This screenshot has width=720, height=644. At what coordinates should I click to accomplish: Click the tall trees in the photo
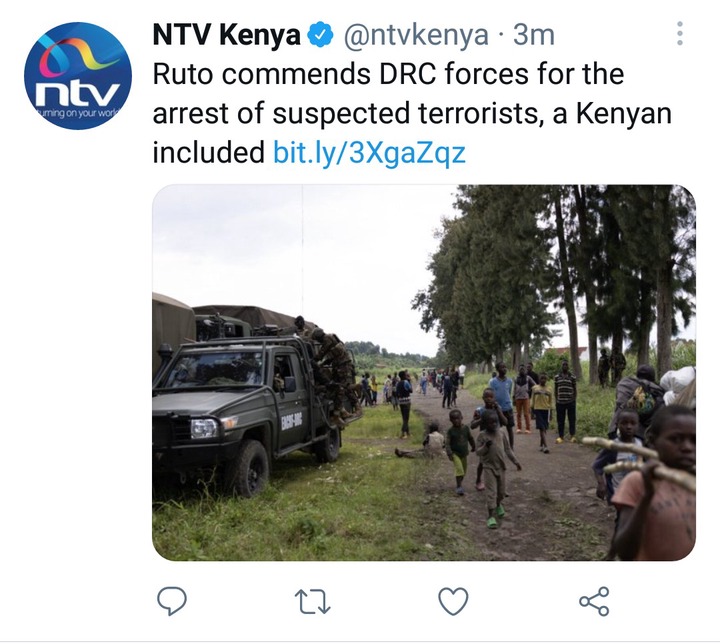point(556,276)
